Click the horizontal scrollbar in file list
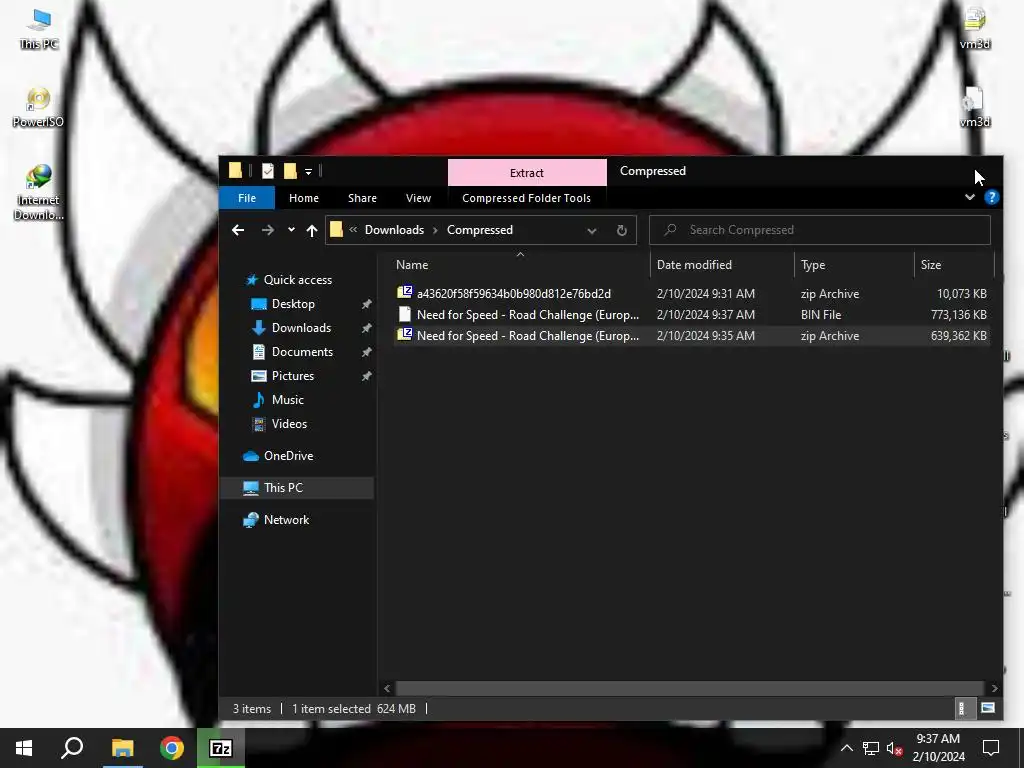The height and width of the screenshot is (768, 1024). pyautogui.click(x=690, y=688)
